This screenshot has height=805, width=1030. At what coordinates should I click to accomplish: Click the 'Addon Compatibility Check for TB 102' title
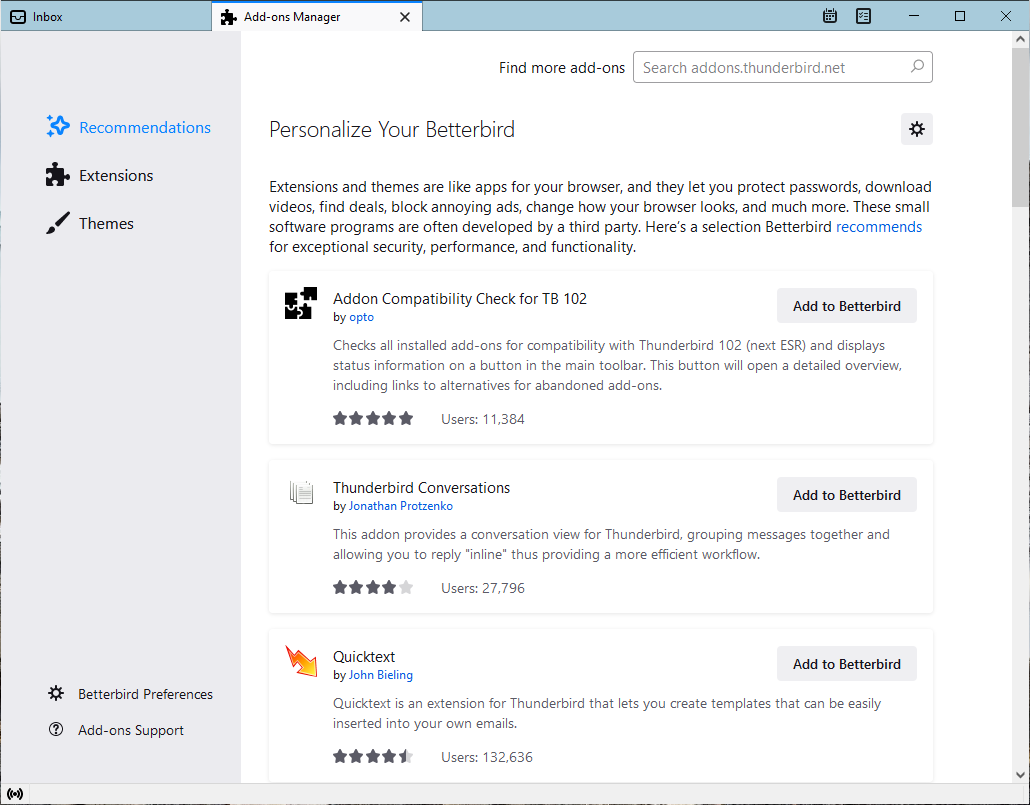[460, 298]
